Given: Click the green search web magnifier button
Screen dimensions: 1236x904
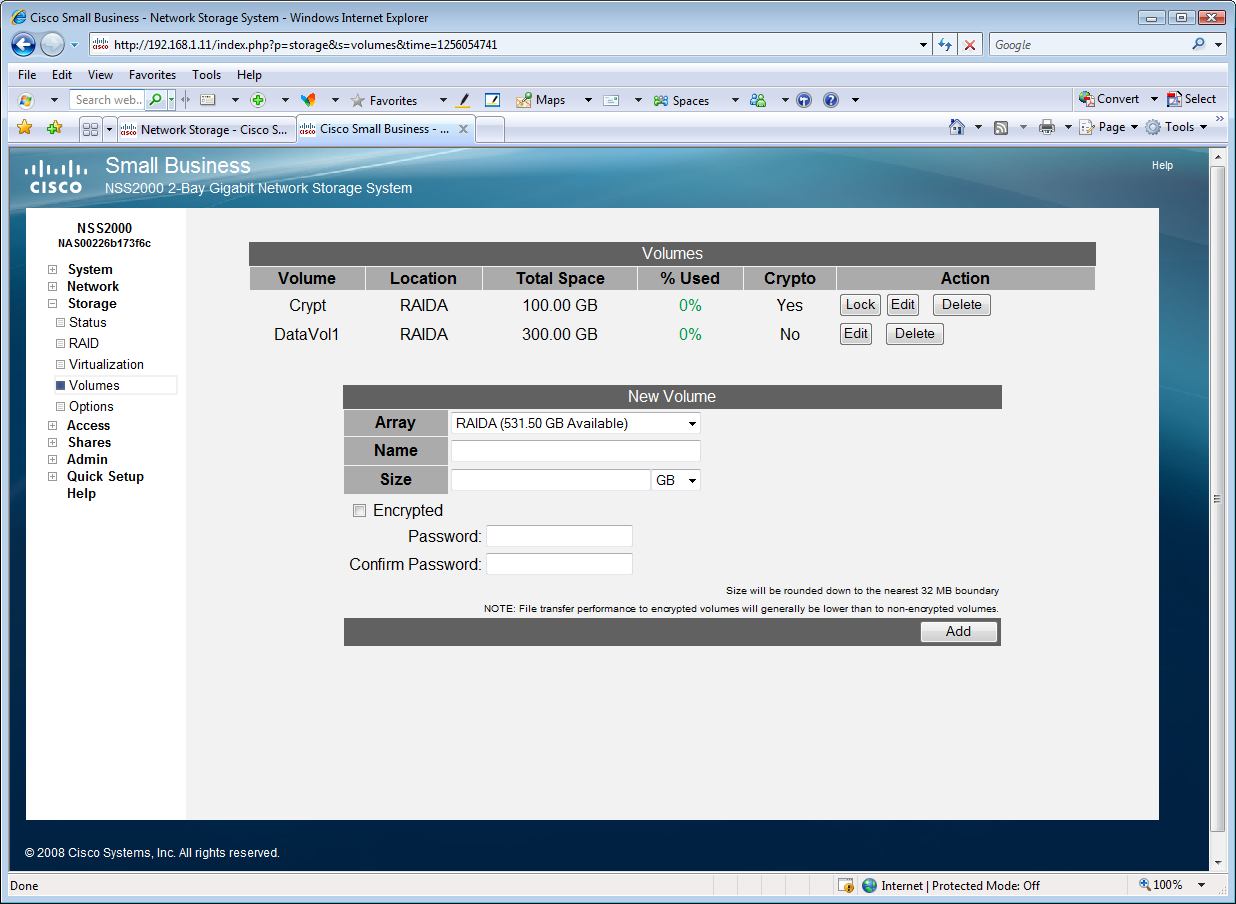Looking at the screenshot, I should [x=156, y=100].
